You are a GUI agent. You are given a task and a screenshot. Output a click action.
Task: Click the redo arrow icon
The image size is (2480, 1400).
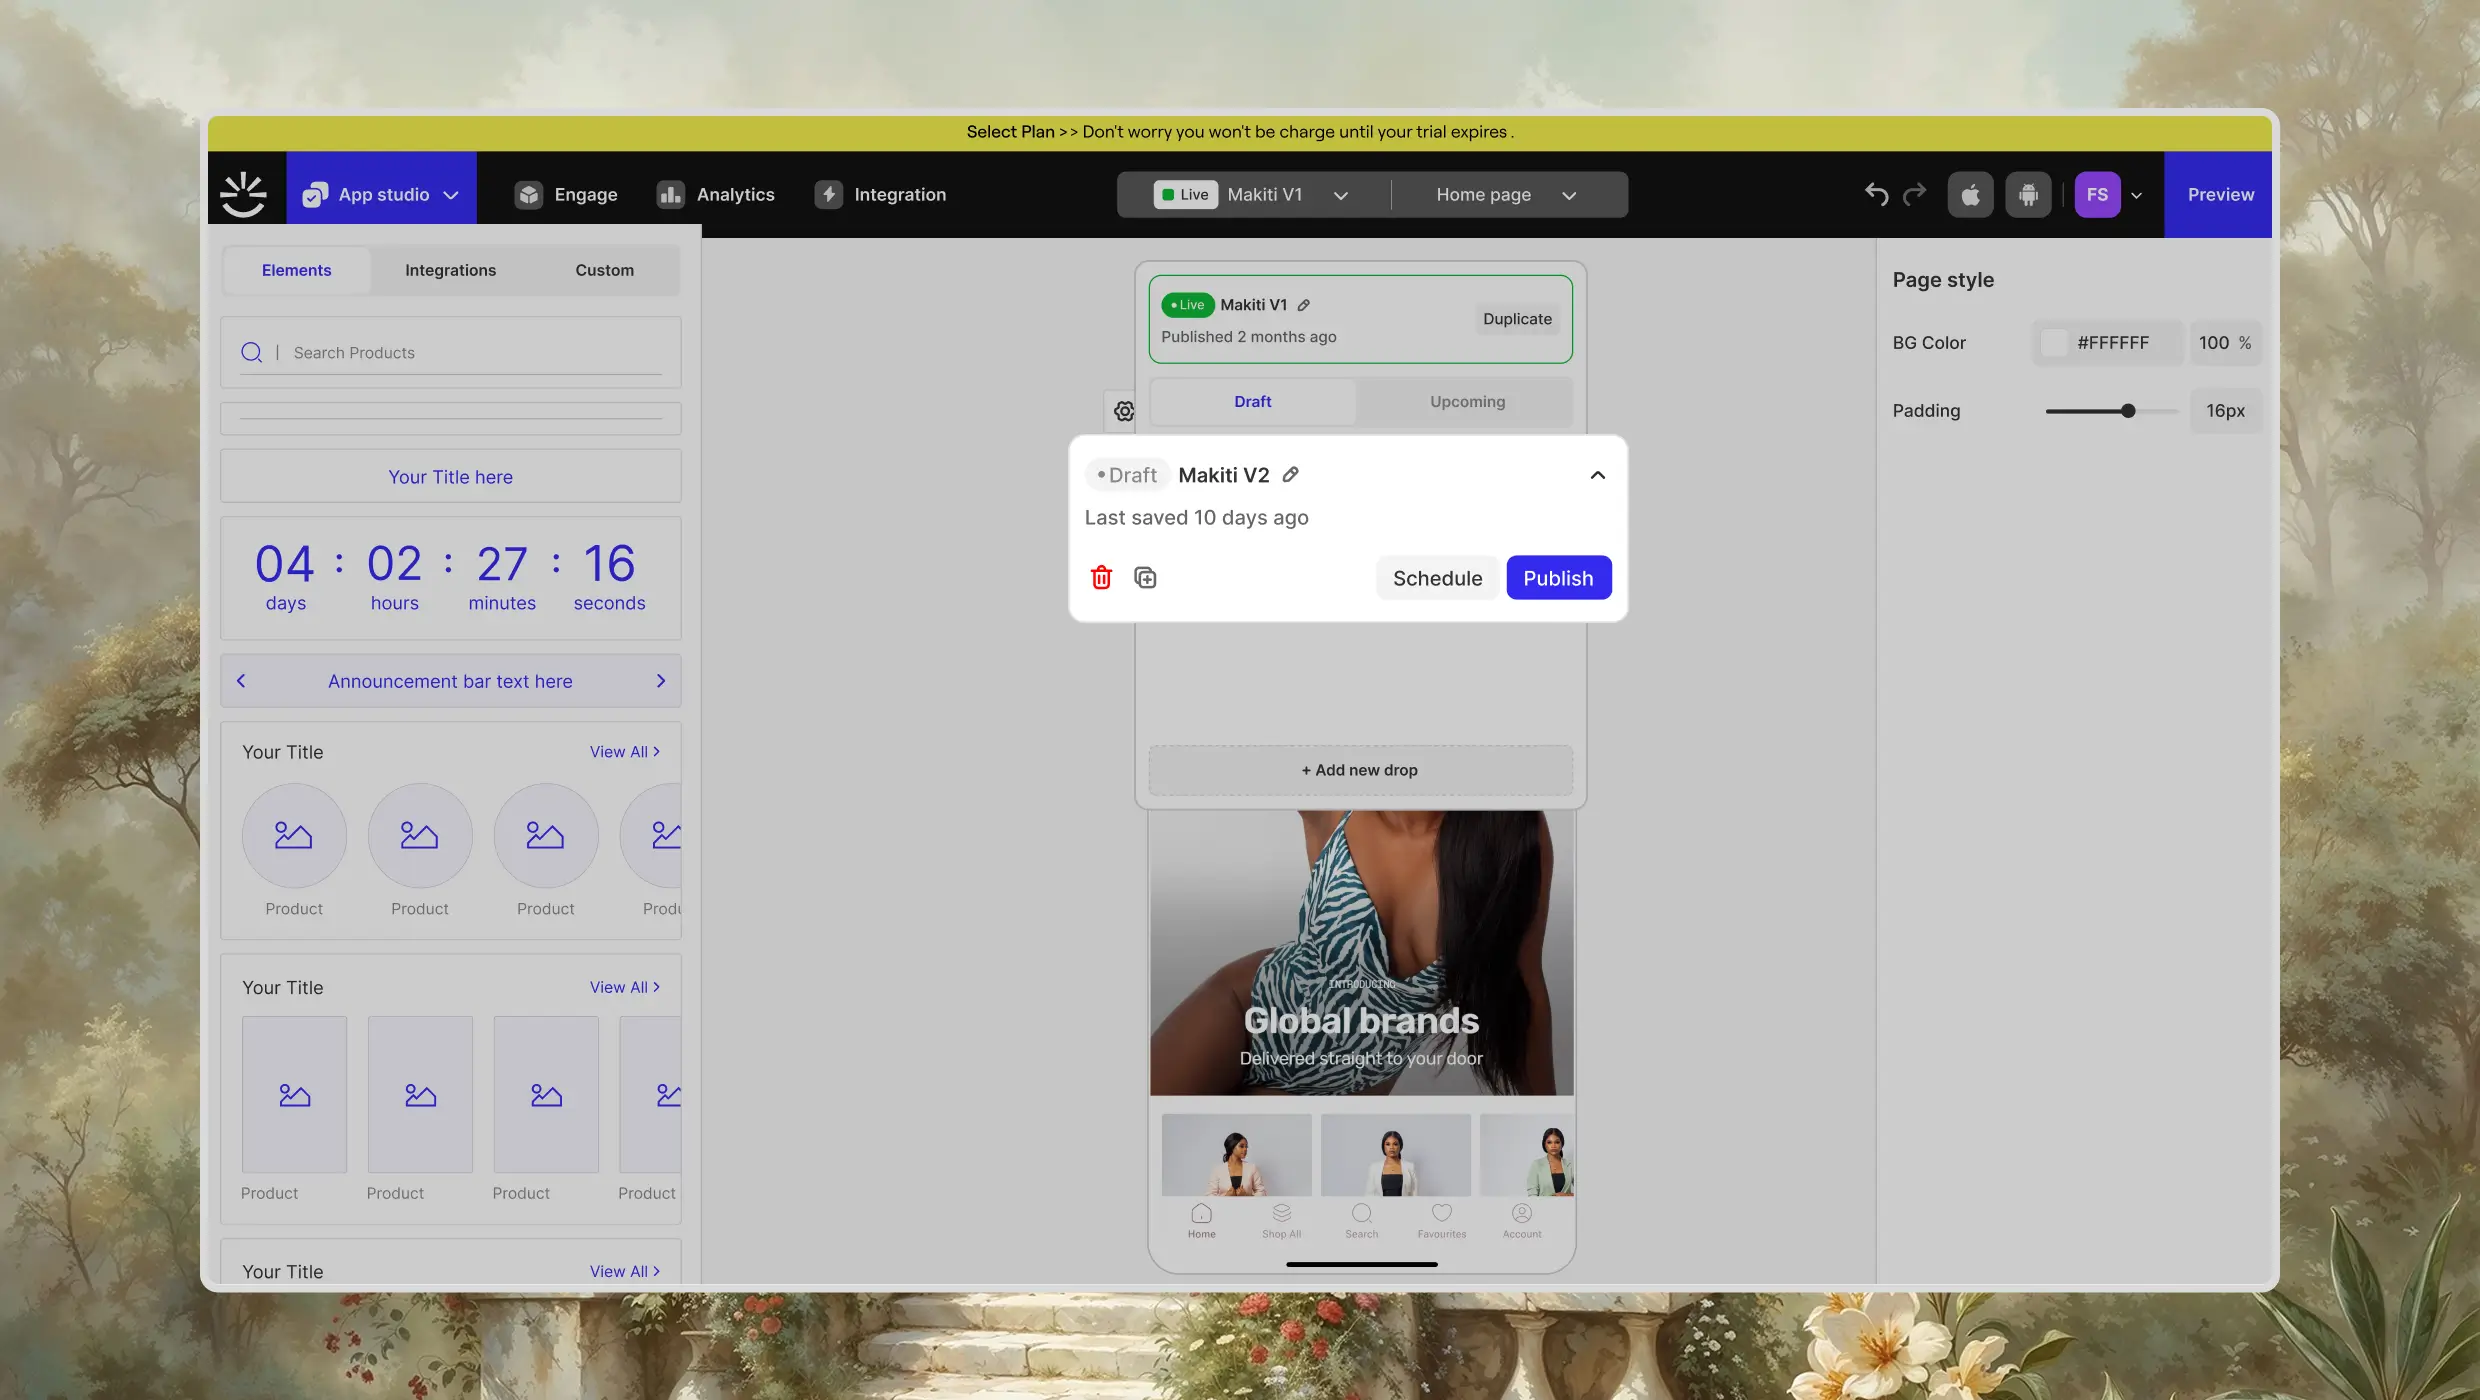point(1914,194)
